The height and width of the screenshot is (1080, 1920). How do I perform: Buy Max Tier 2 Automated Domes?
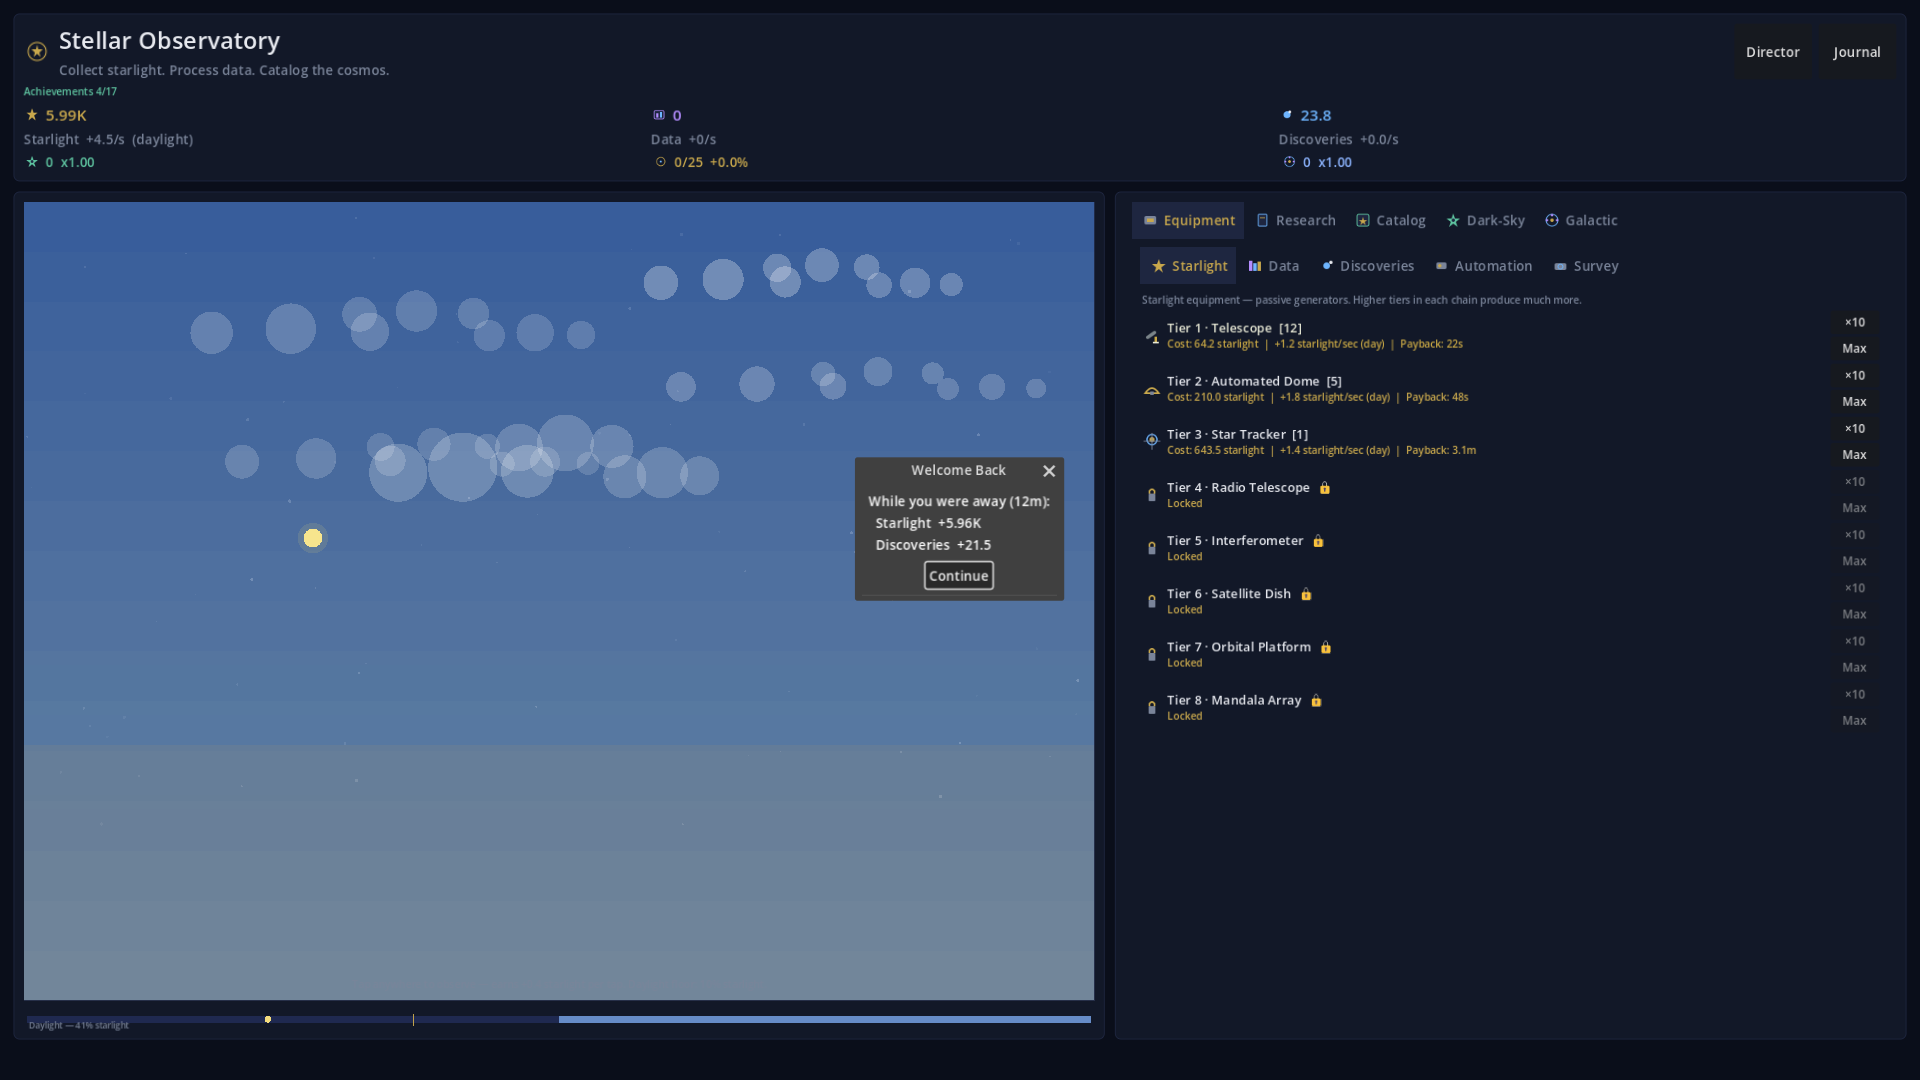click(x=1854, y=401)
